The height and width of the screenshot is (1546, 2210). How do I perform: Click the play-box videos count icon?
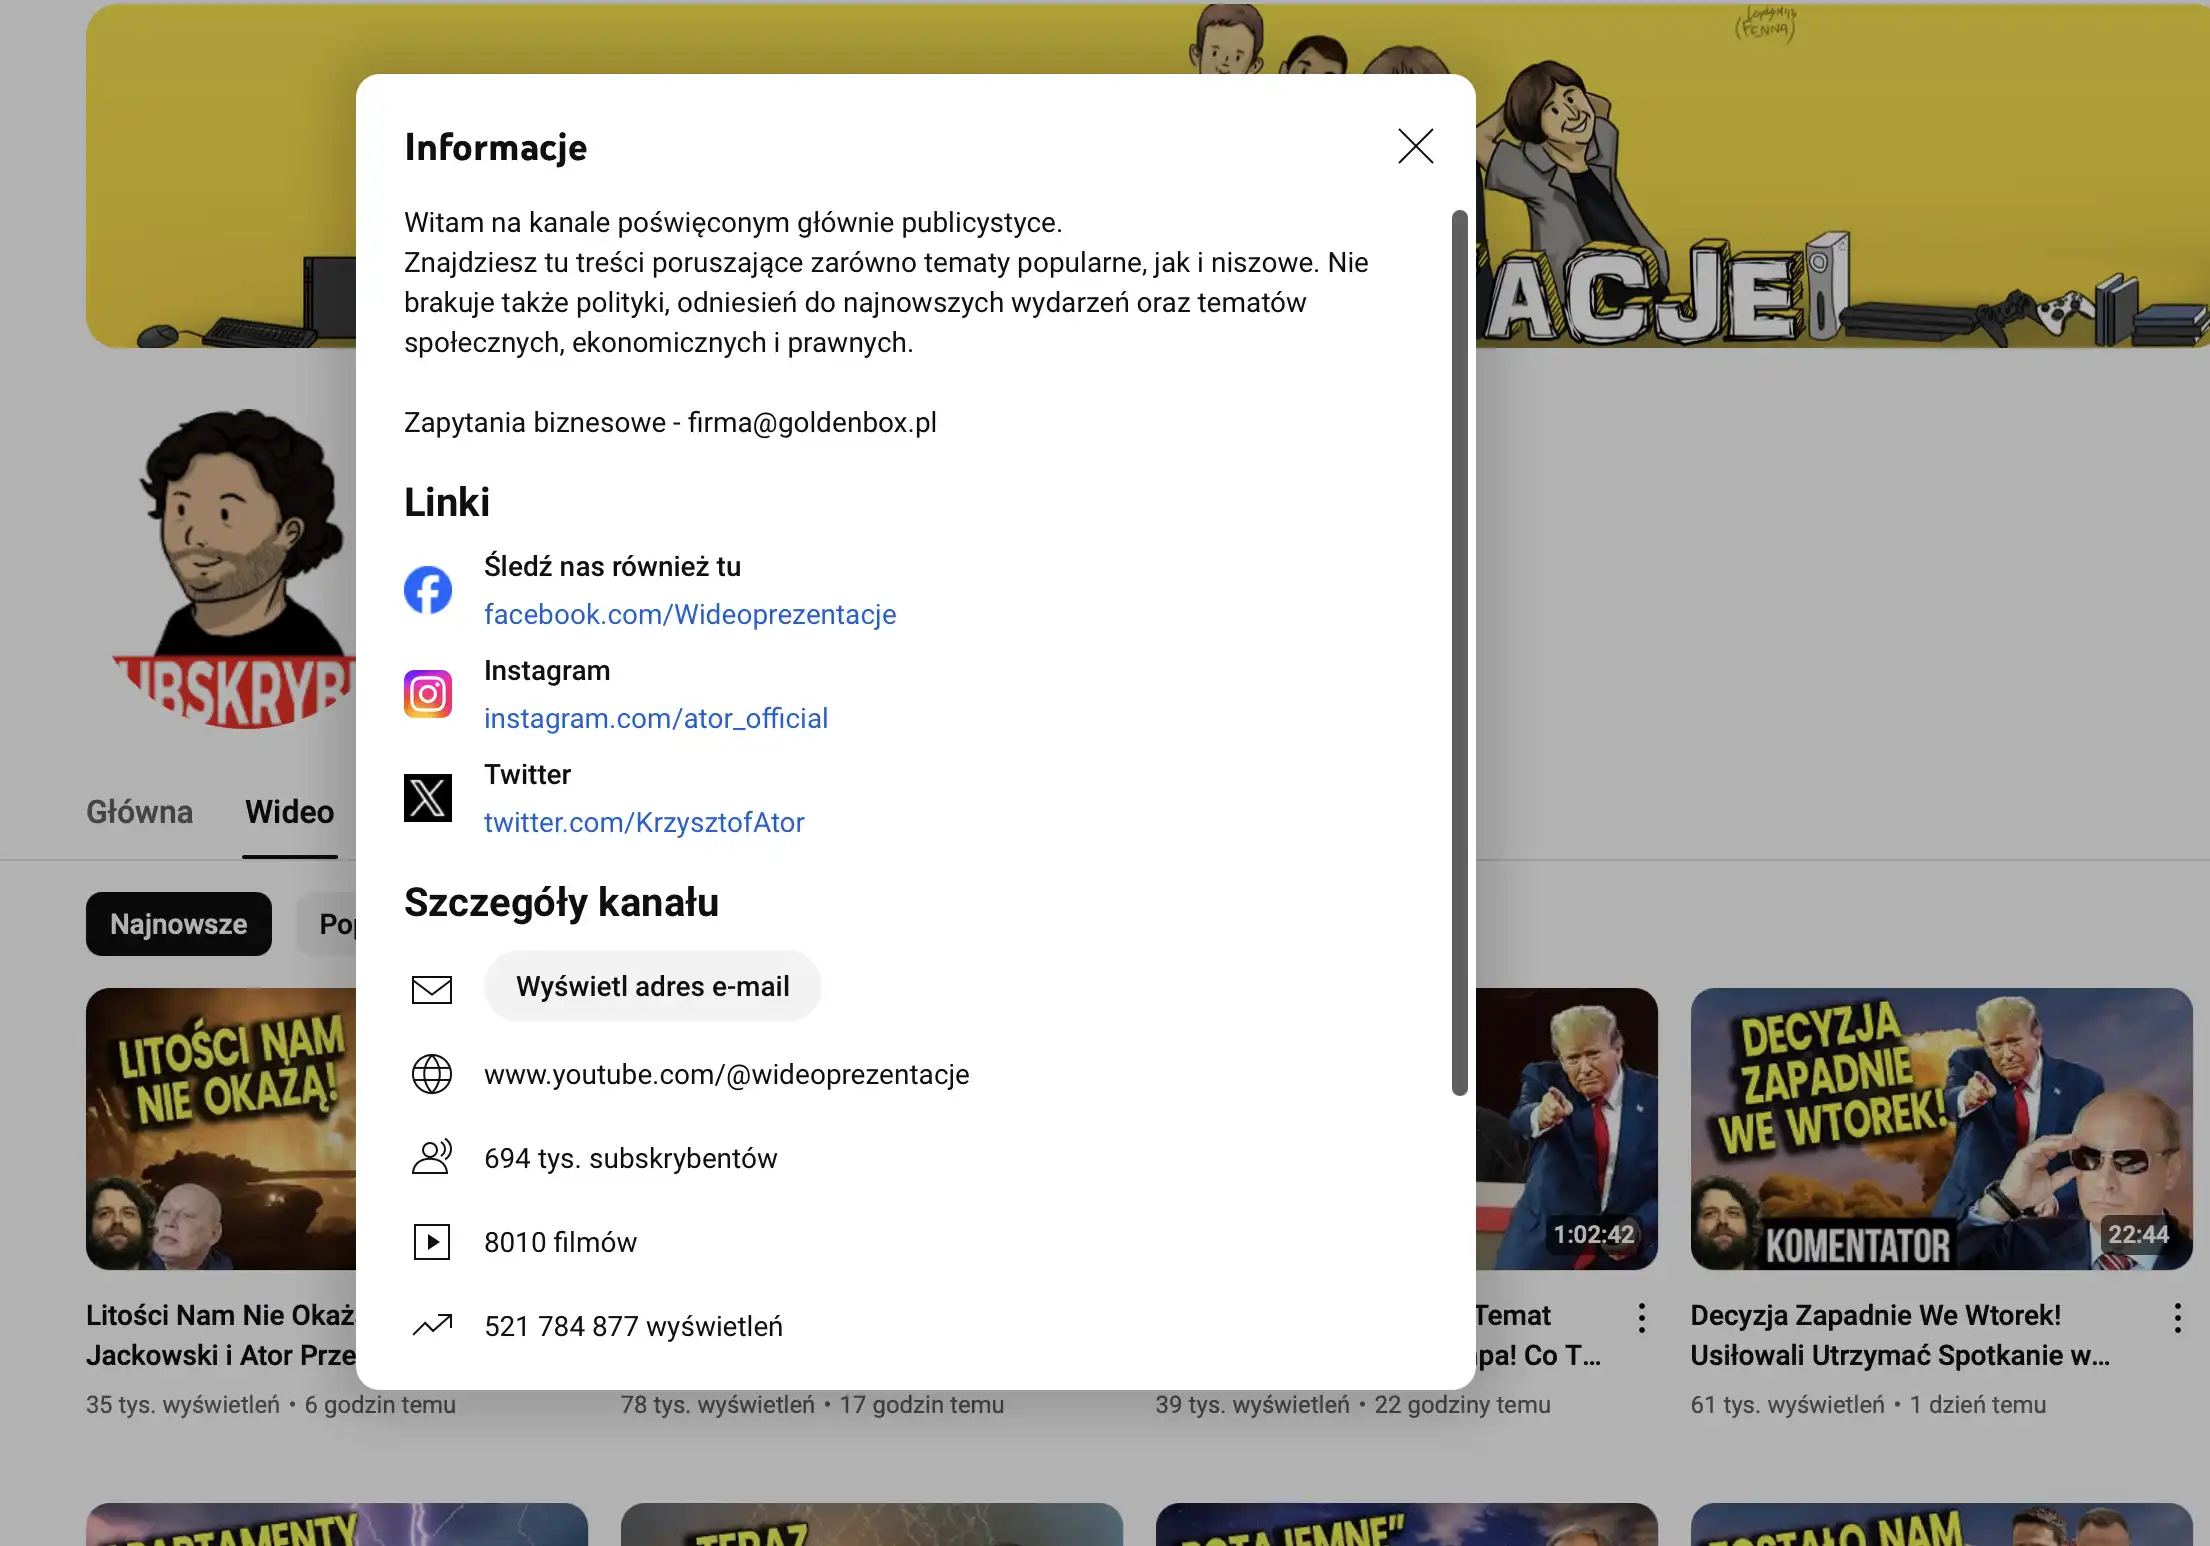pos(432,1242)
